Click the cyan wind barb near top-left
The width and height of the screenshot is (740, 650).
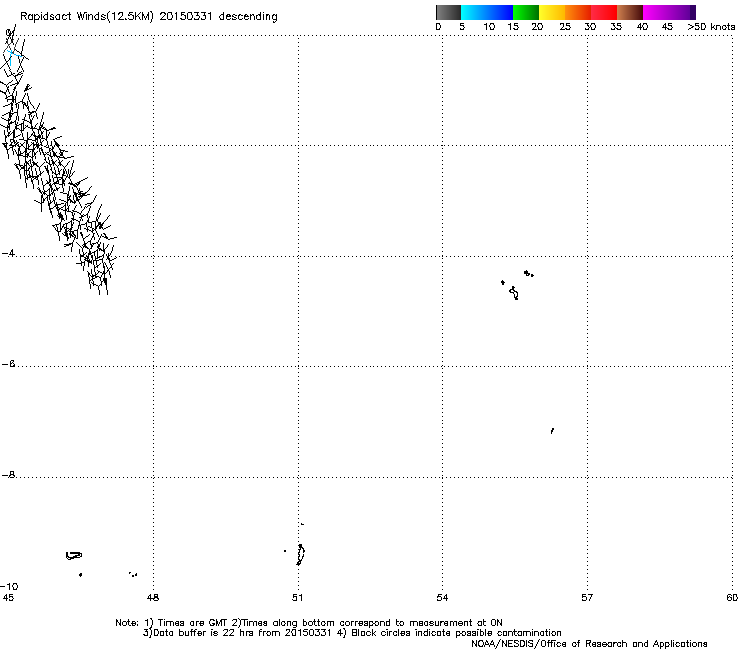(x=14, y=58)
